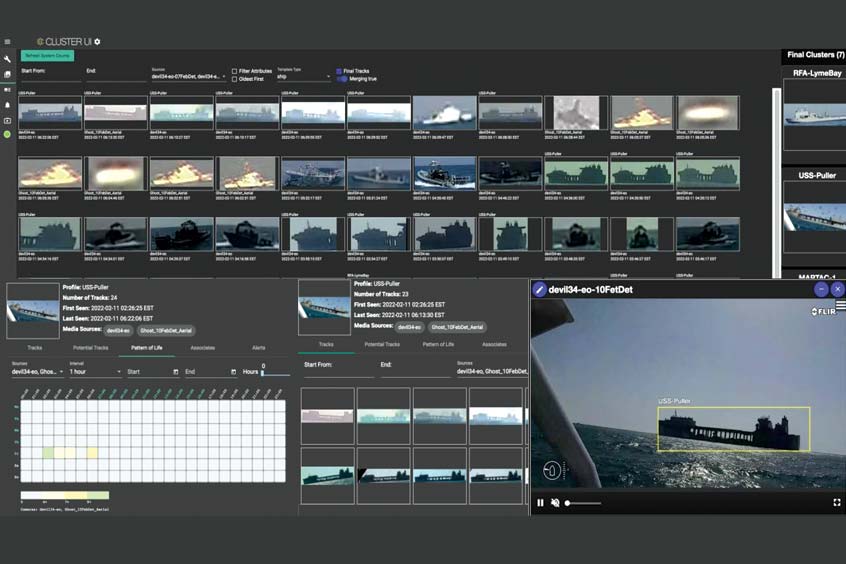
Task: Open the Interval dropdown set to 1 hour
Action: tap(95, 372)
